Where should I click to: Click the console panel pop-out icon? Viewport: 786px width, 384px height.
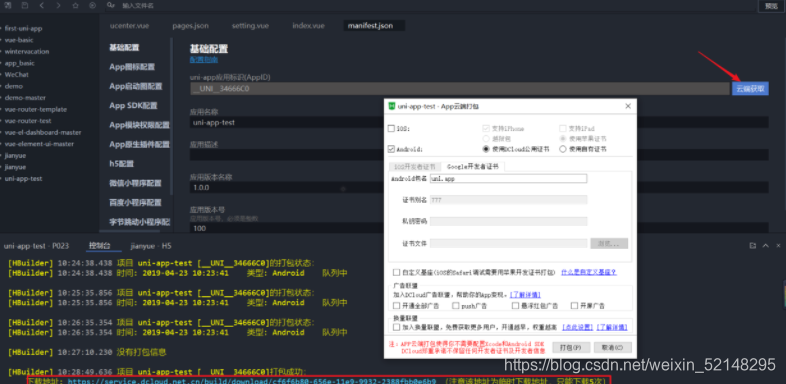(x=752, y=246)
